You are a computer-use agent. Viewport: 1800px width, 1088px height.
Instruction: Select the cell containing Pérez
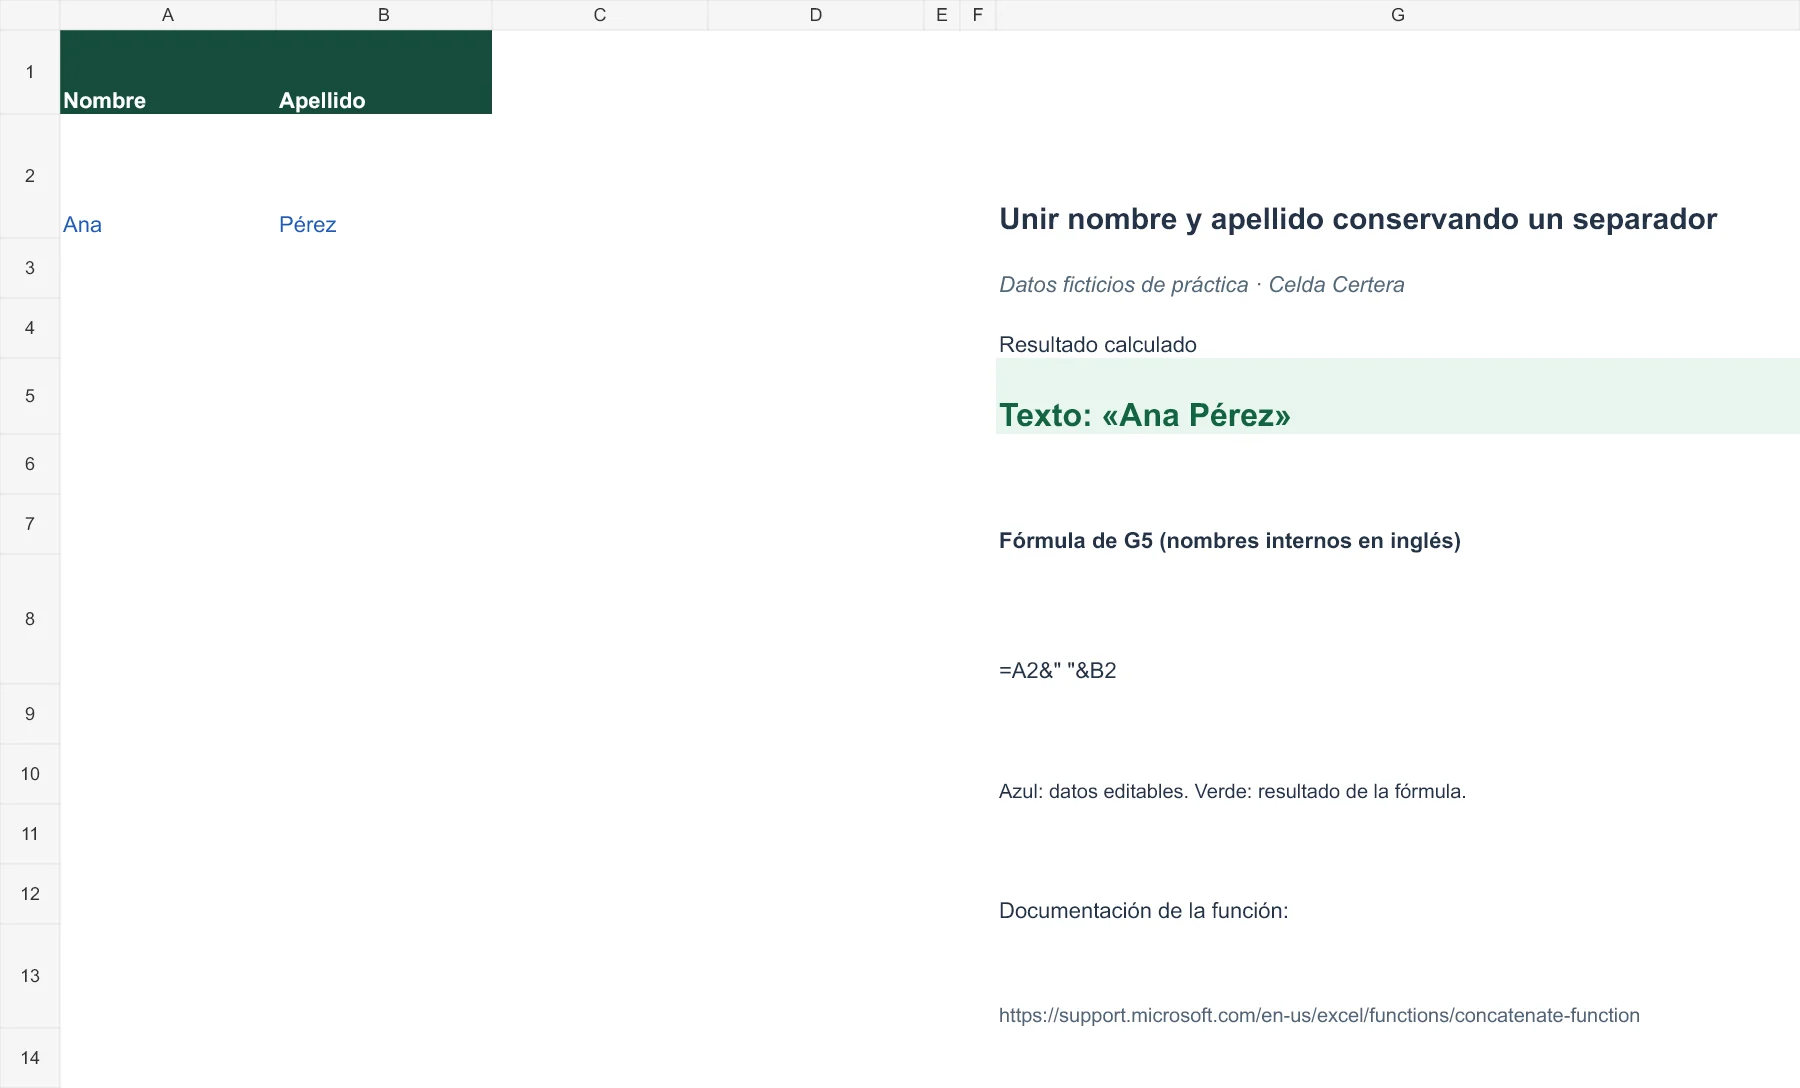coord(384,176)
